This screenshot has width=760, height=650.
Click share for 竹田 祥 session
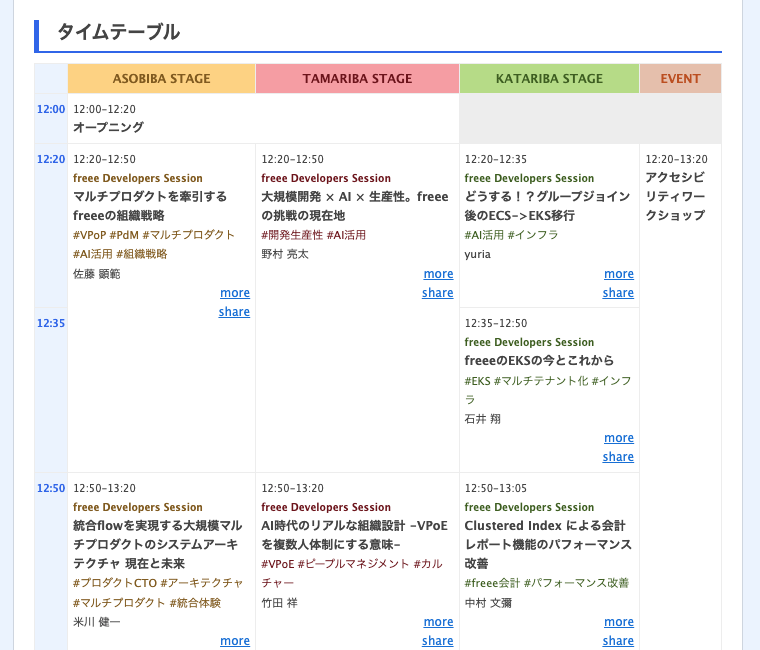point(438,641)
